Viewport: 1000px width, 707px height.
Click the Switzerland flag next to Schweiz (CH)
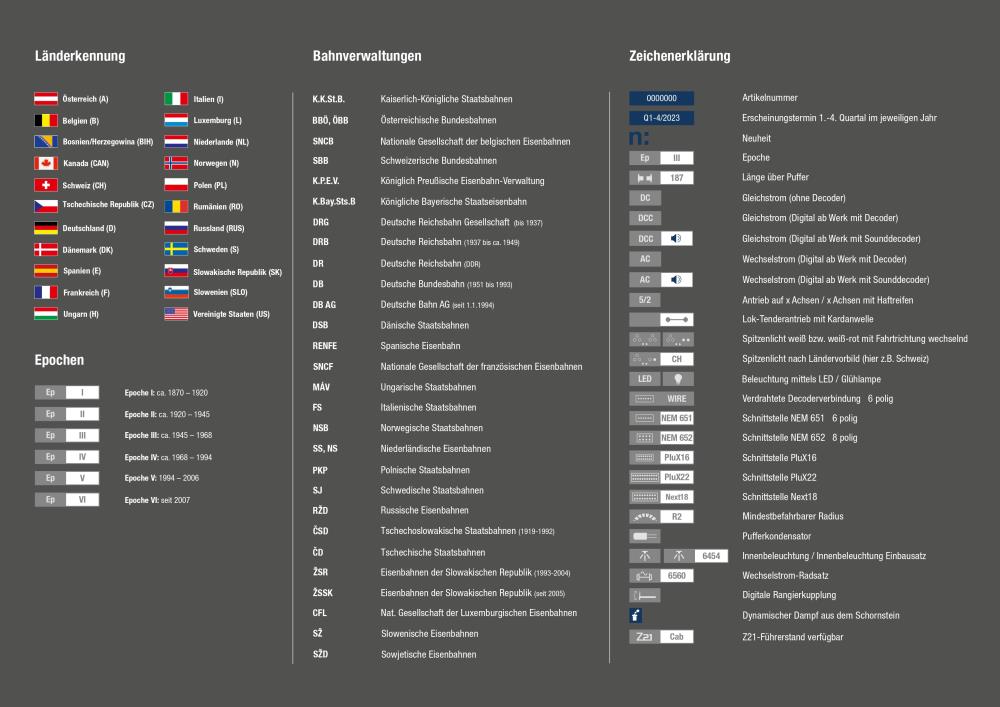click(46, 185)
